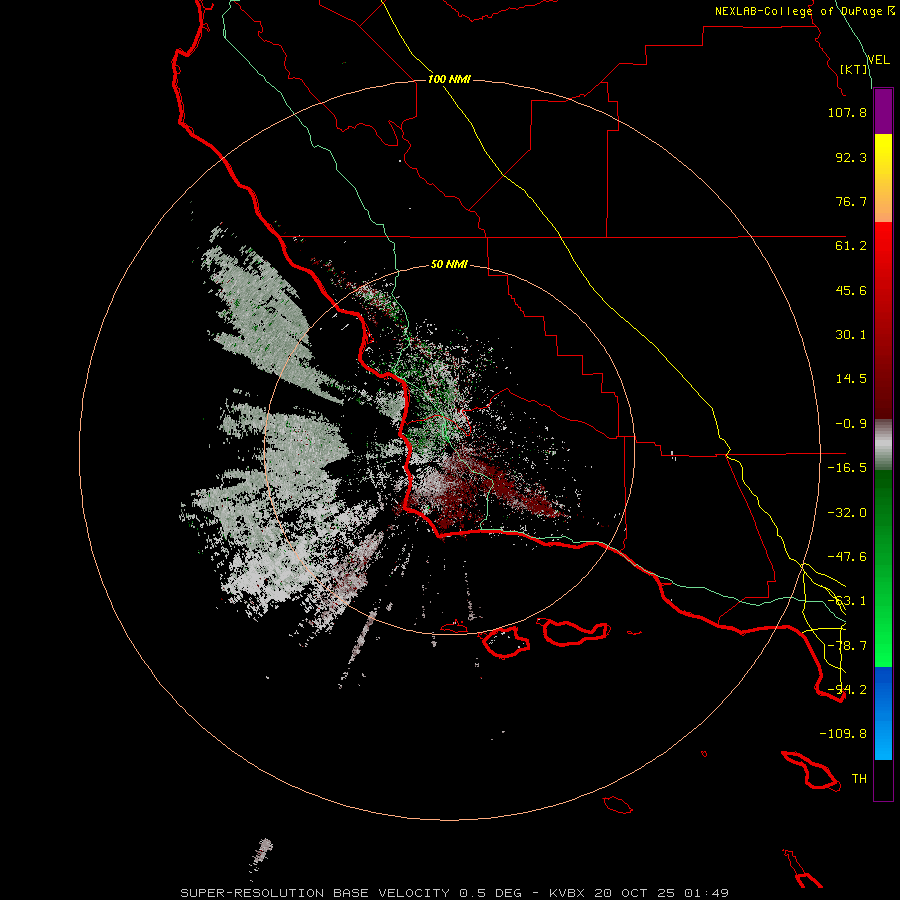
Task: Select the 30.1 velocity scale value
Action: 851,335
